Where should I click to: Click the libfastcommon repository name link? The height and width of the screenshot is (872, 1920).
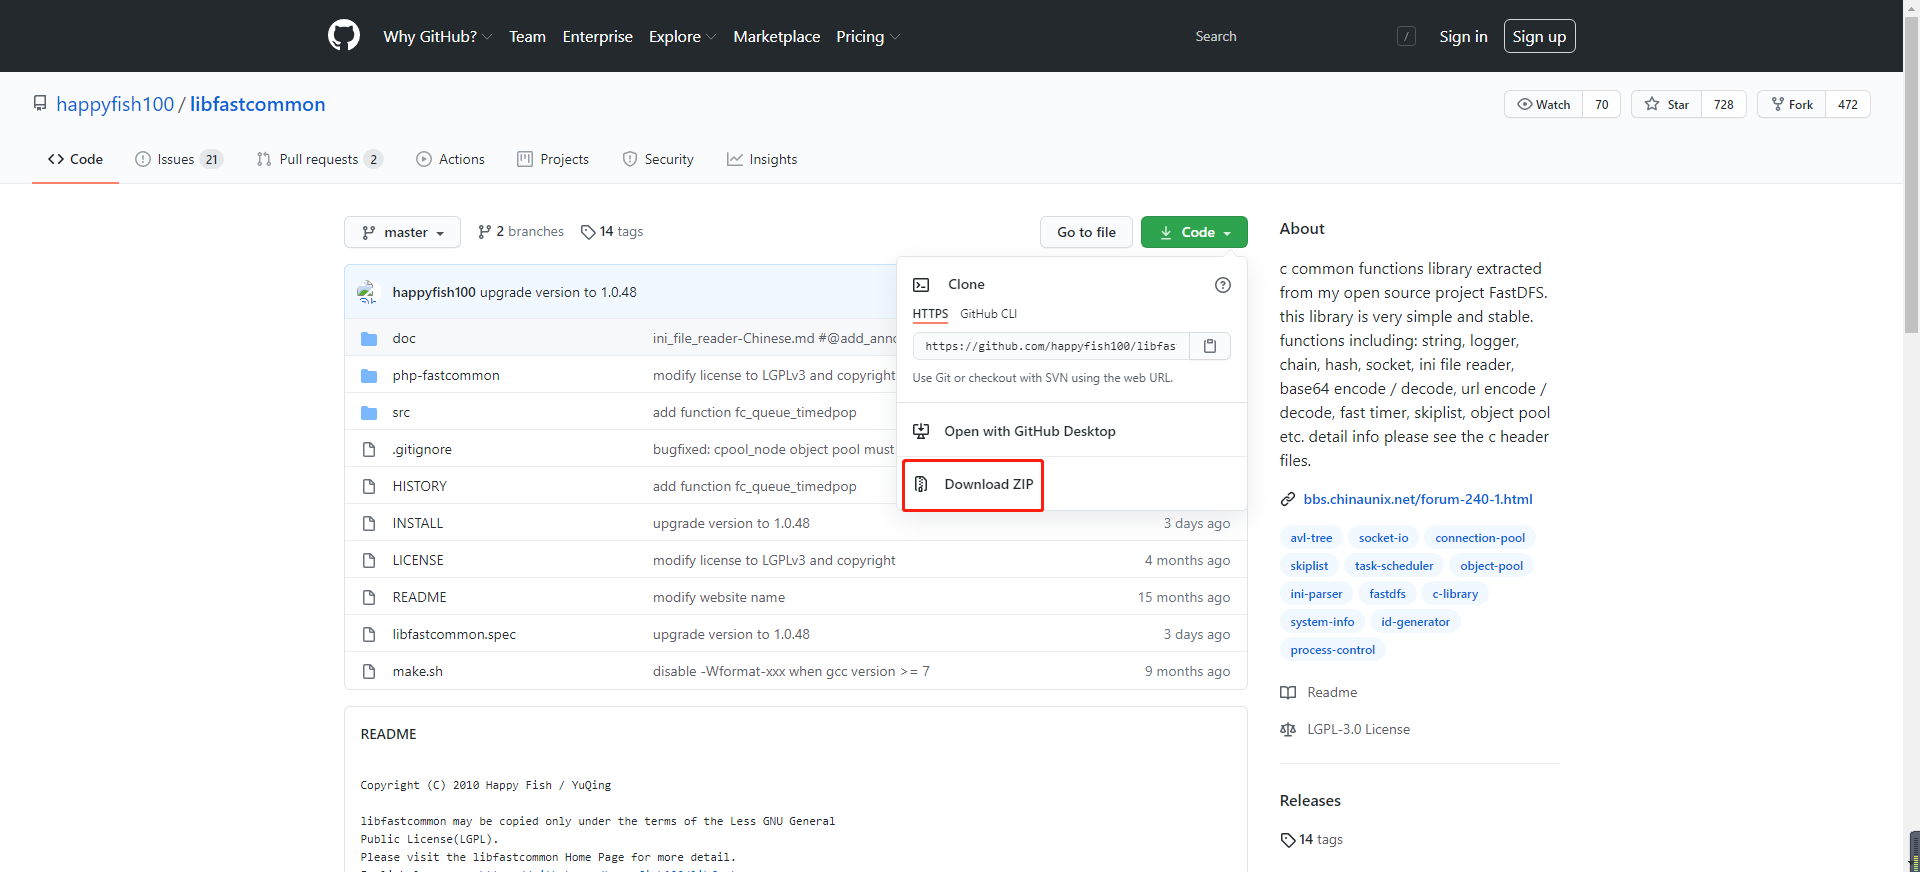pyautogui.click(x=257, y=104)
